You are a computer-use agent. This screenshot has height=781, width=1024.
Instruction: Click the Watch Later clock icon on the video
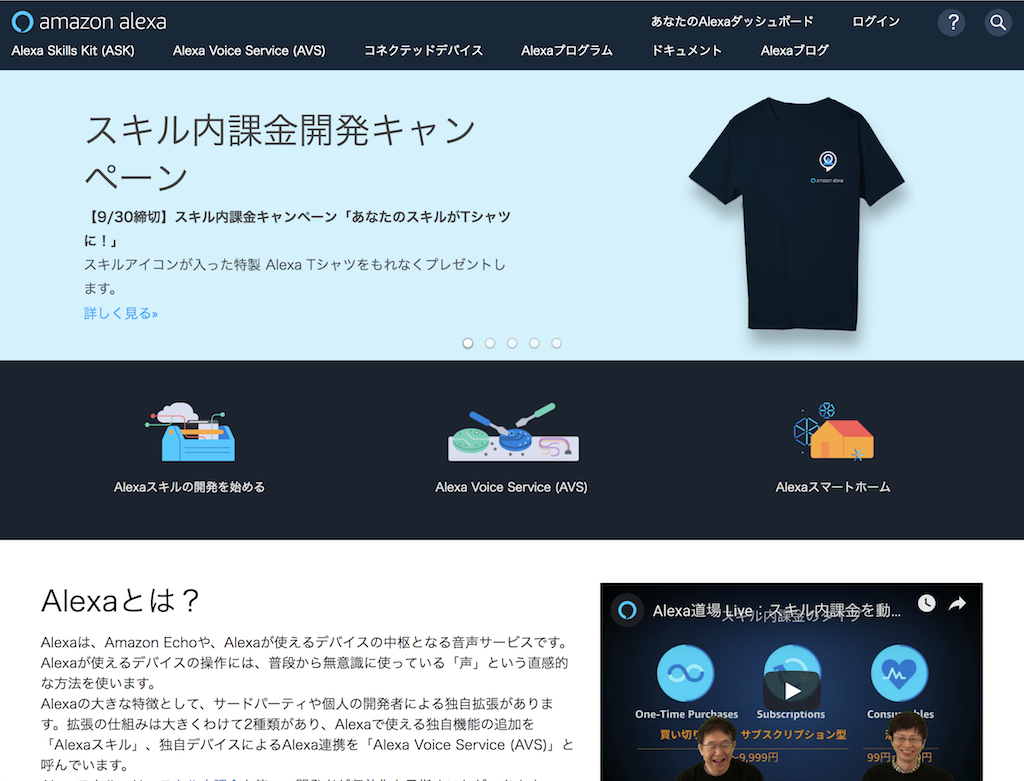pyautogui.click(x=926, y=603)
